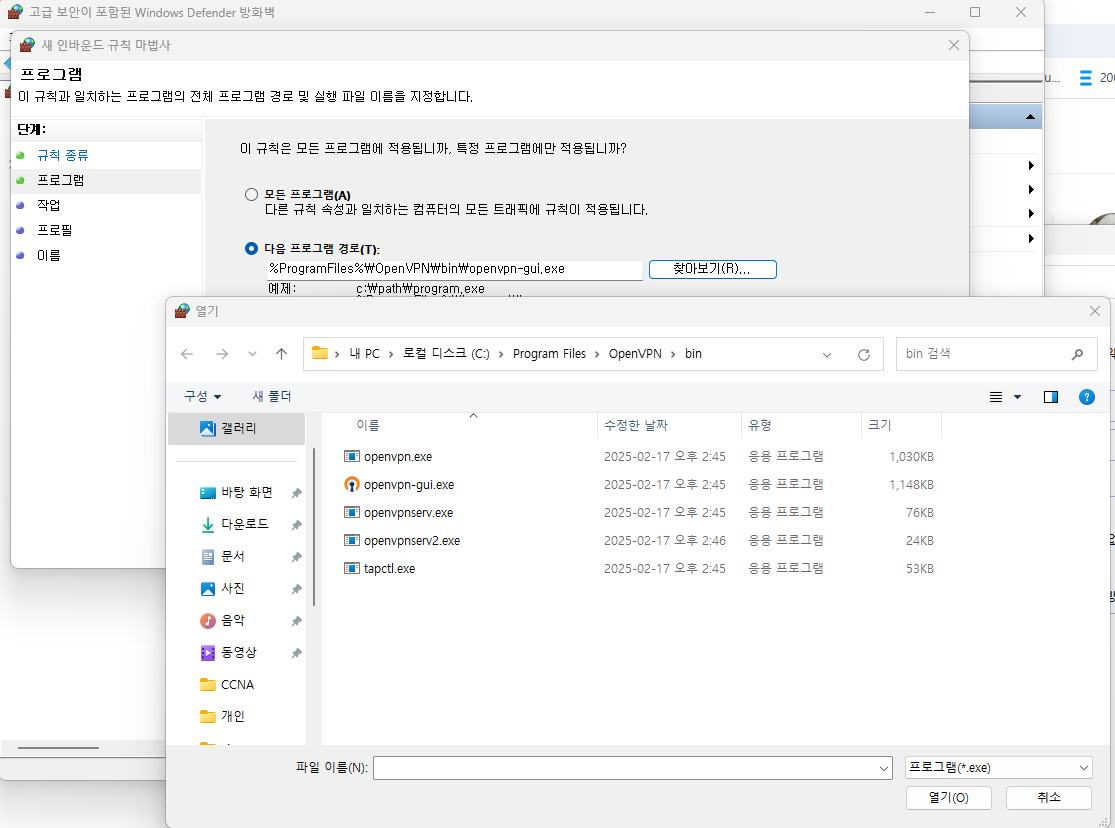The width and height of the screenshot is (1115, 828).
Task: Select openvpnserv2.exe file
Action: point(412,541)
